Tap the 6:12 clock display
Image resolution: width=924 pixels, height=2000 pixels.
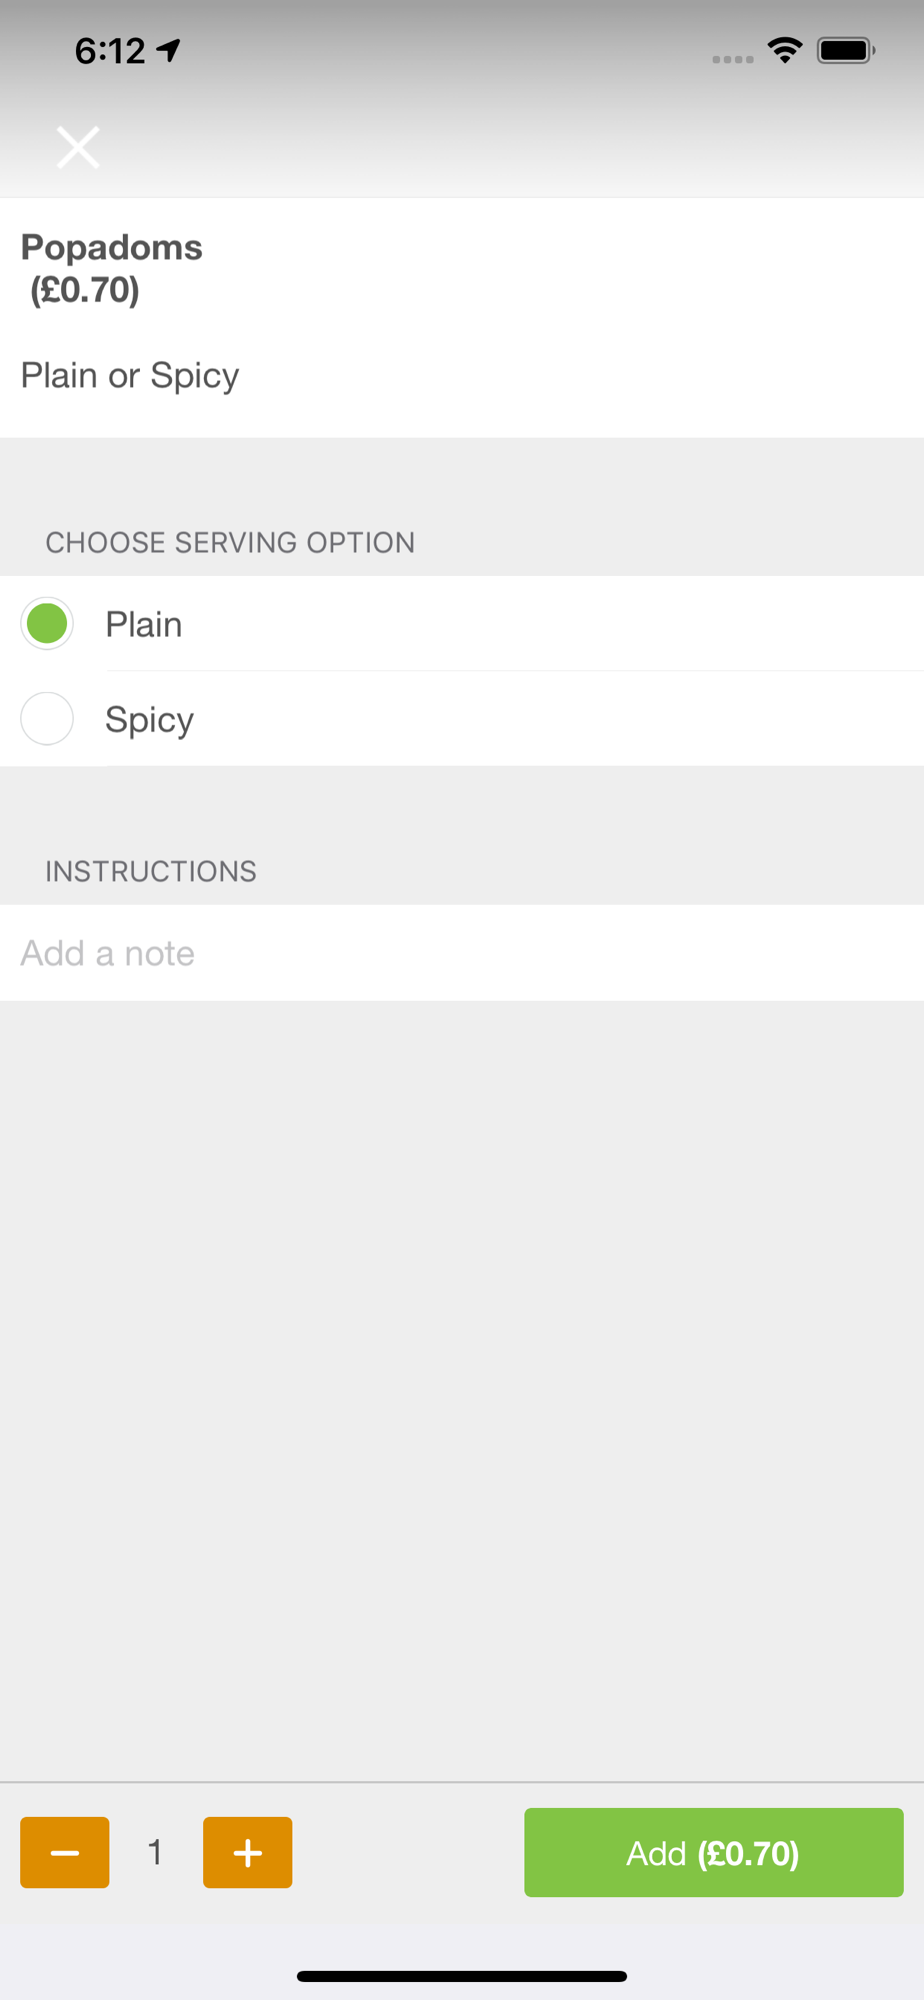110,50
